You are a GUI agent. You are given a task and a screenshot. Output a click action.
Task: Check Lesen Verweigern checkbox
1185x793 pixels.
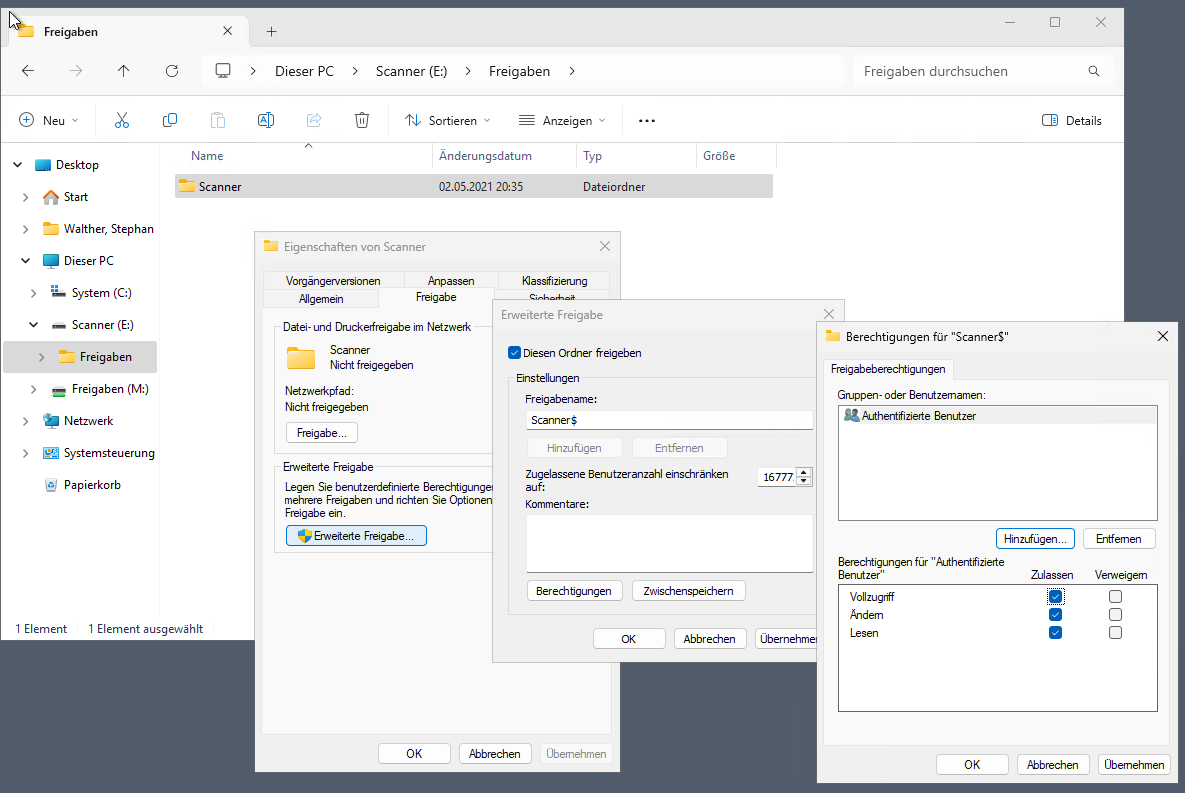pos(1115,633)
